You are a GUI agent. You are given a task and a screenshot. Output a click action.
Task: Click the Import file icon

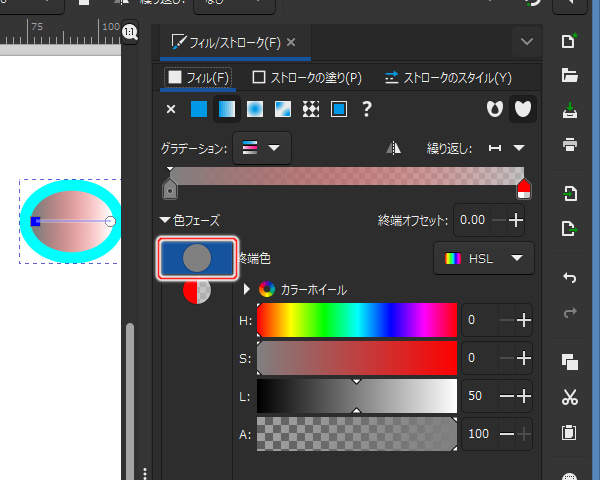(569, 193)
